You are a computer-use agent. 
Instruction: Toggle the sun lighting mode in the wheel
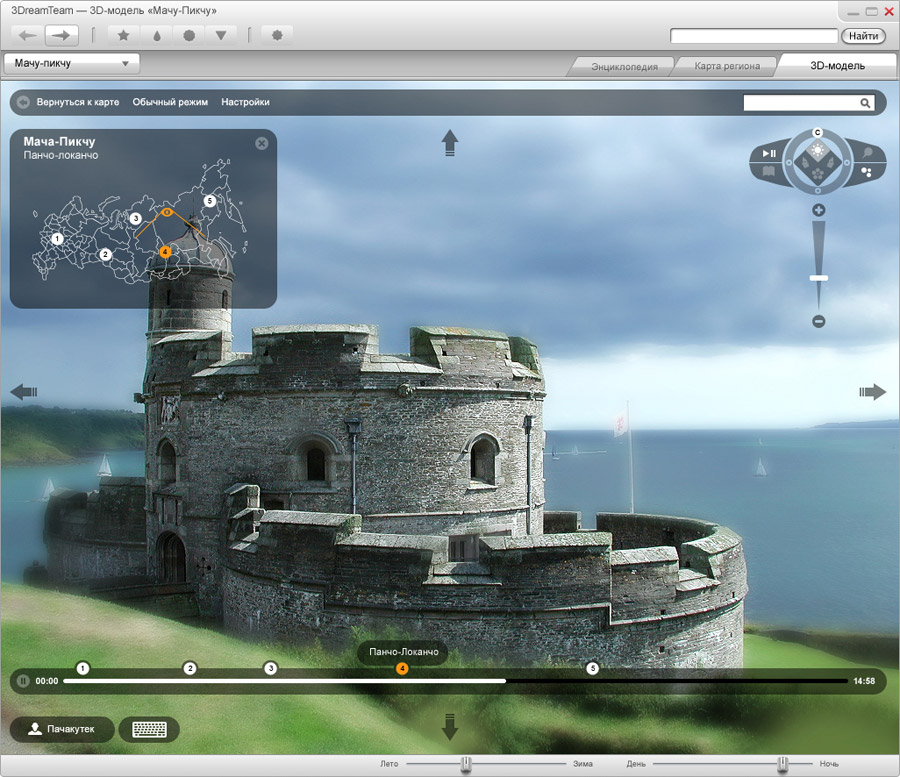(817, 151)
